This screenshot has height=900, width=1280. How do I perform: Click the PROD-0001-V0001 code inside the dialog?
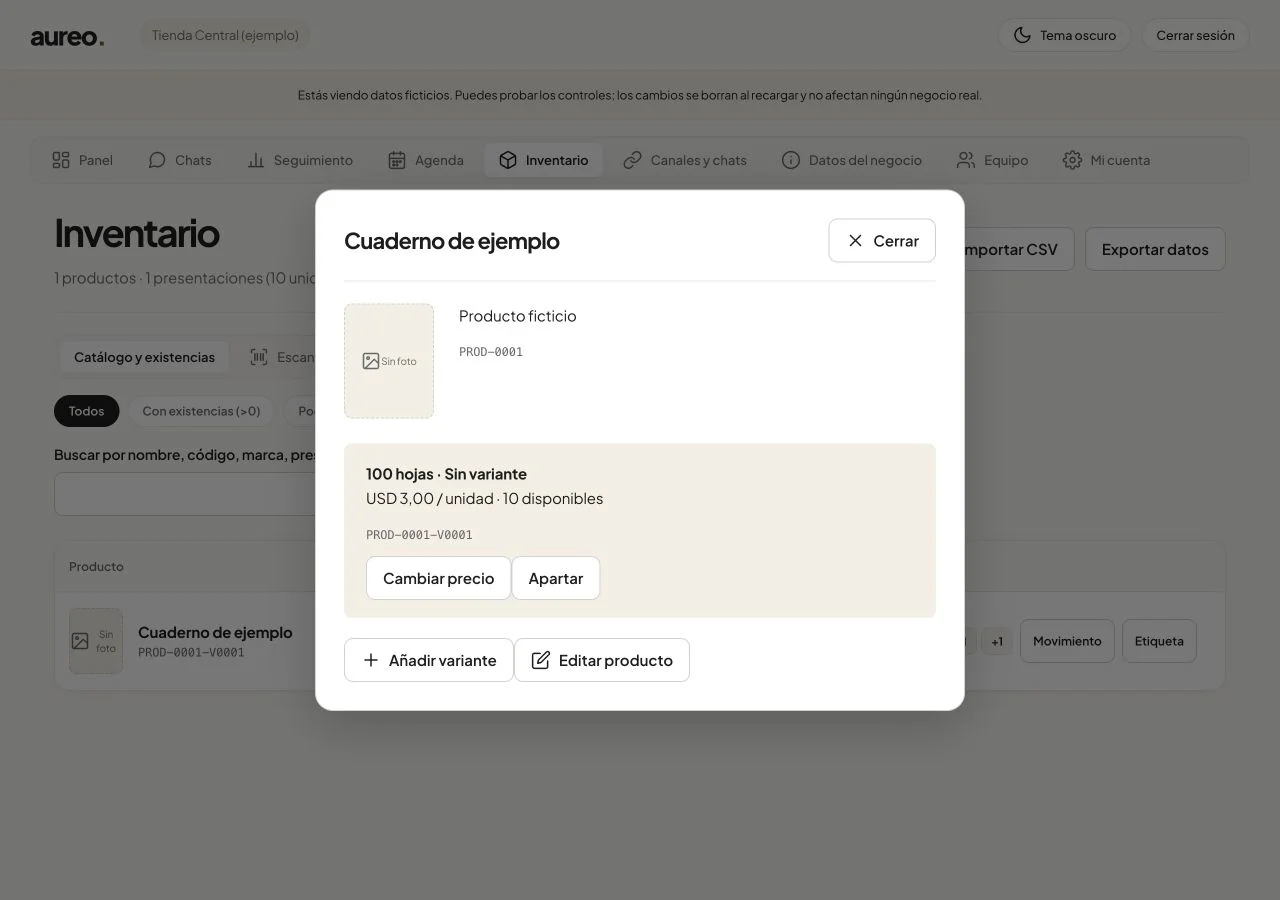click(419, 535)
